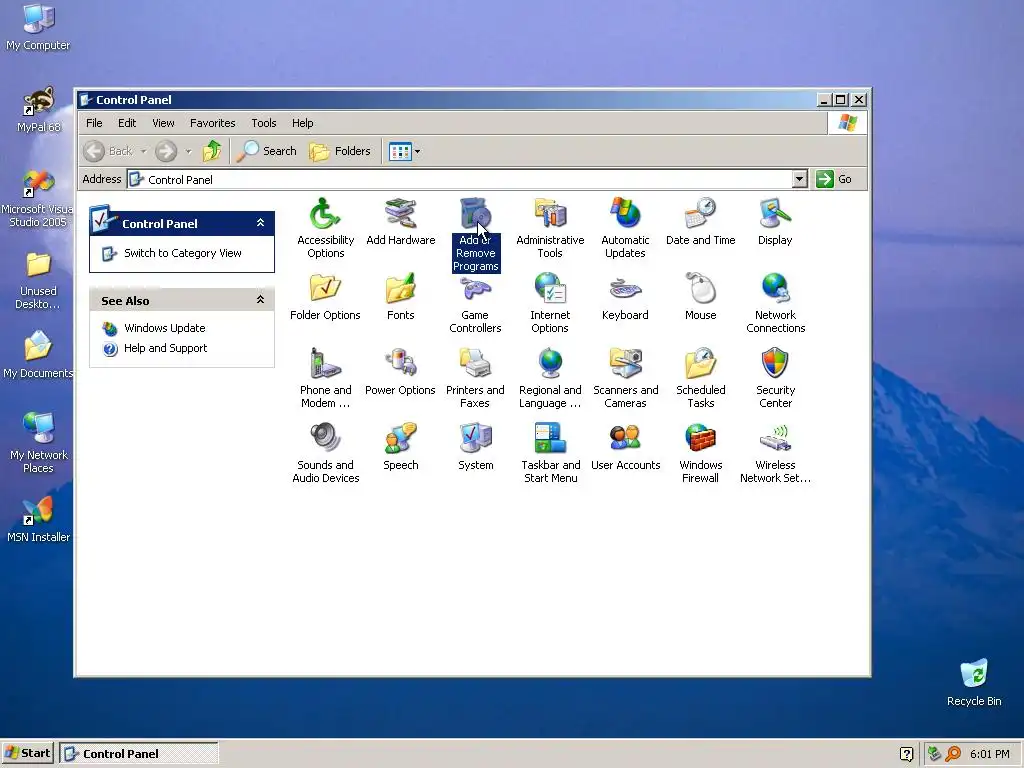Image resolution: width=1024 pixels, height=768 pixels.
Task: Click the help question mark tray icon
Action: 906,754
